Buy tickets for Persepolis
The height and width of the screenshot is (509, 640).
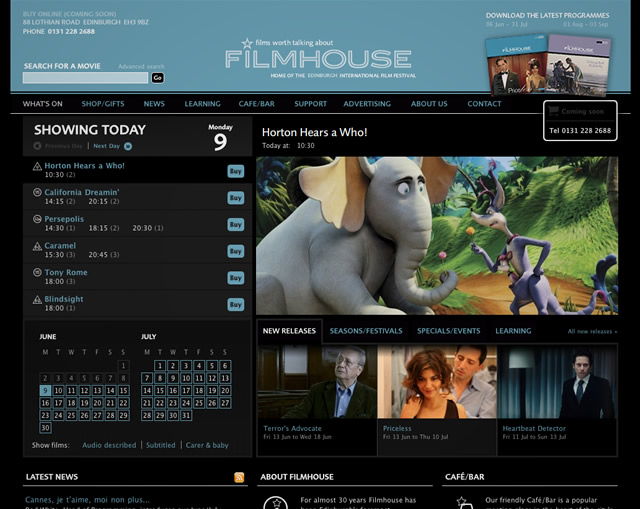tap(236, 224)
